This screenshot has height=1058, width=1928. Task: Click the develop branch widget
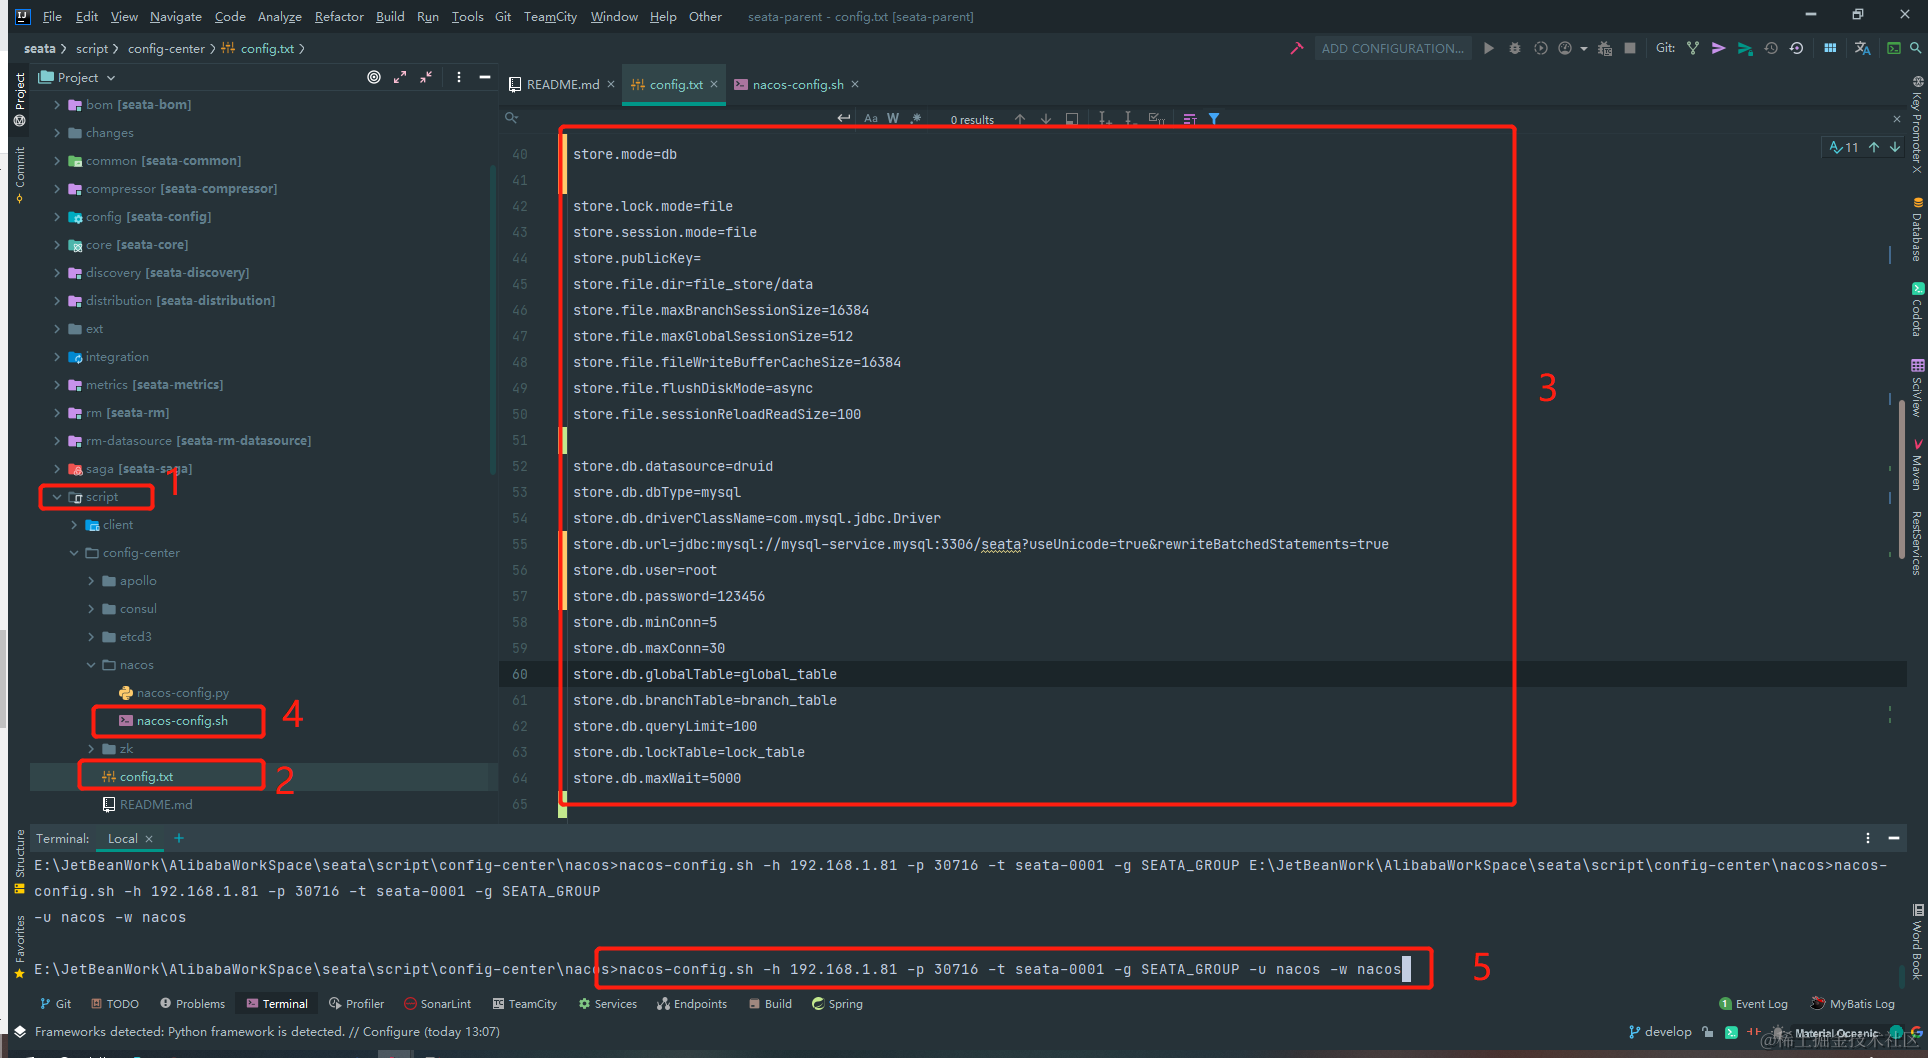[1660, 1031]
